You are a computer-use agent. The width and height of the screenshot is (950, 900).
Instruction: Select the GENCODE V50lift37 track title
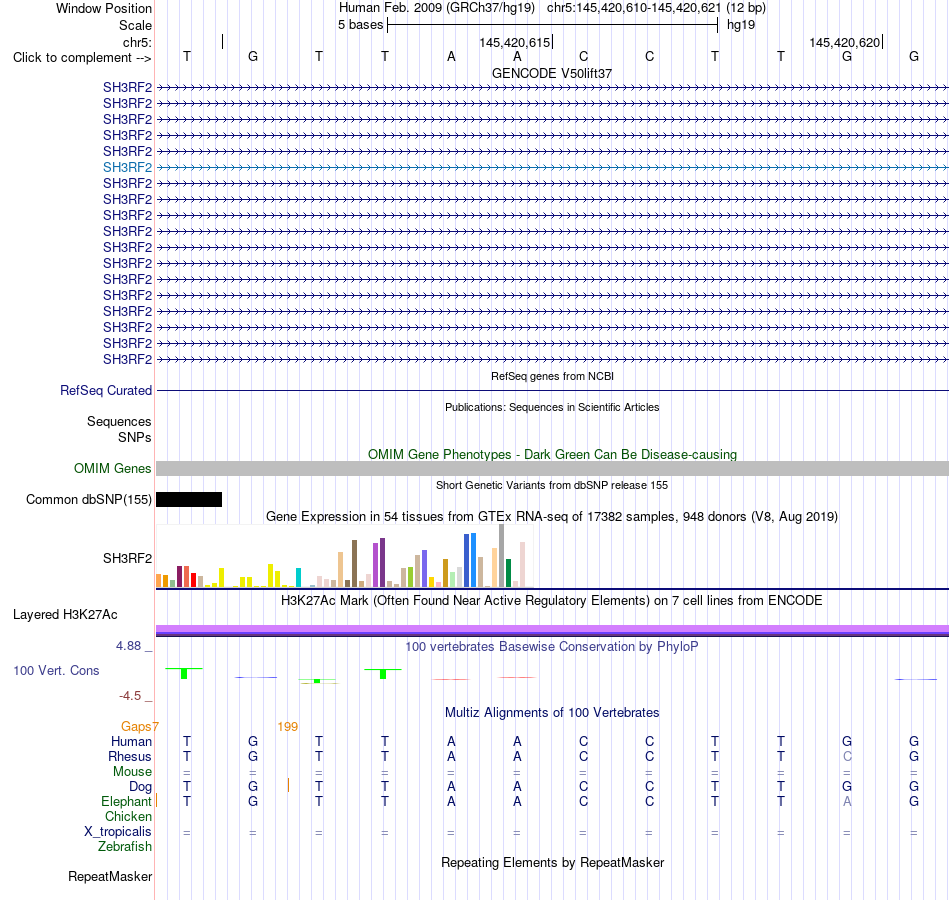tap(551, 73)
